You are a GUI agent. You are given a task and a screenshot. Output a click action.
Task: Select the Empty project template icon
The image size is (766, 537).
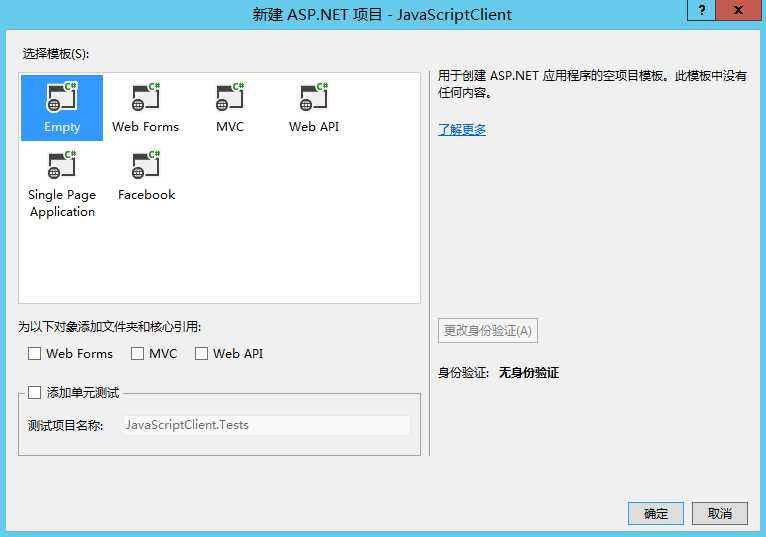(x=62, y=107)
